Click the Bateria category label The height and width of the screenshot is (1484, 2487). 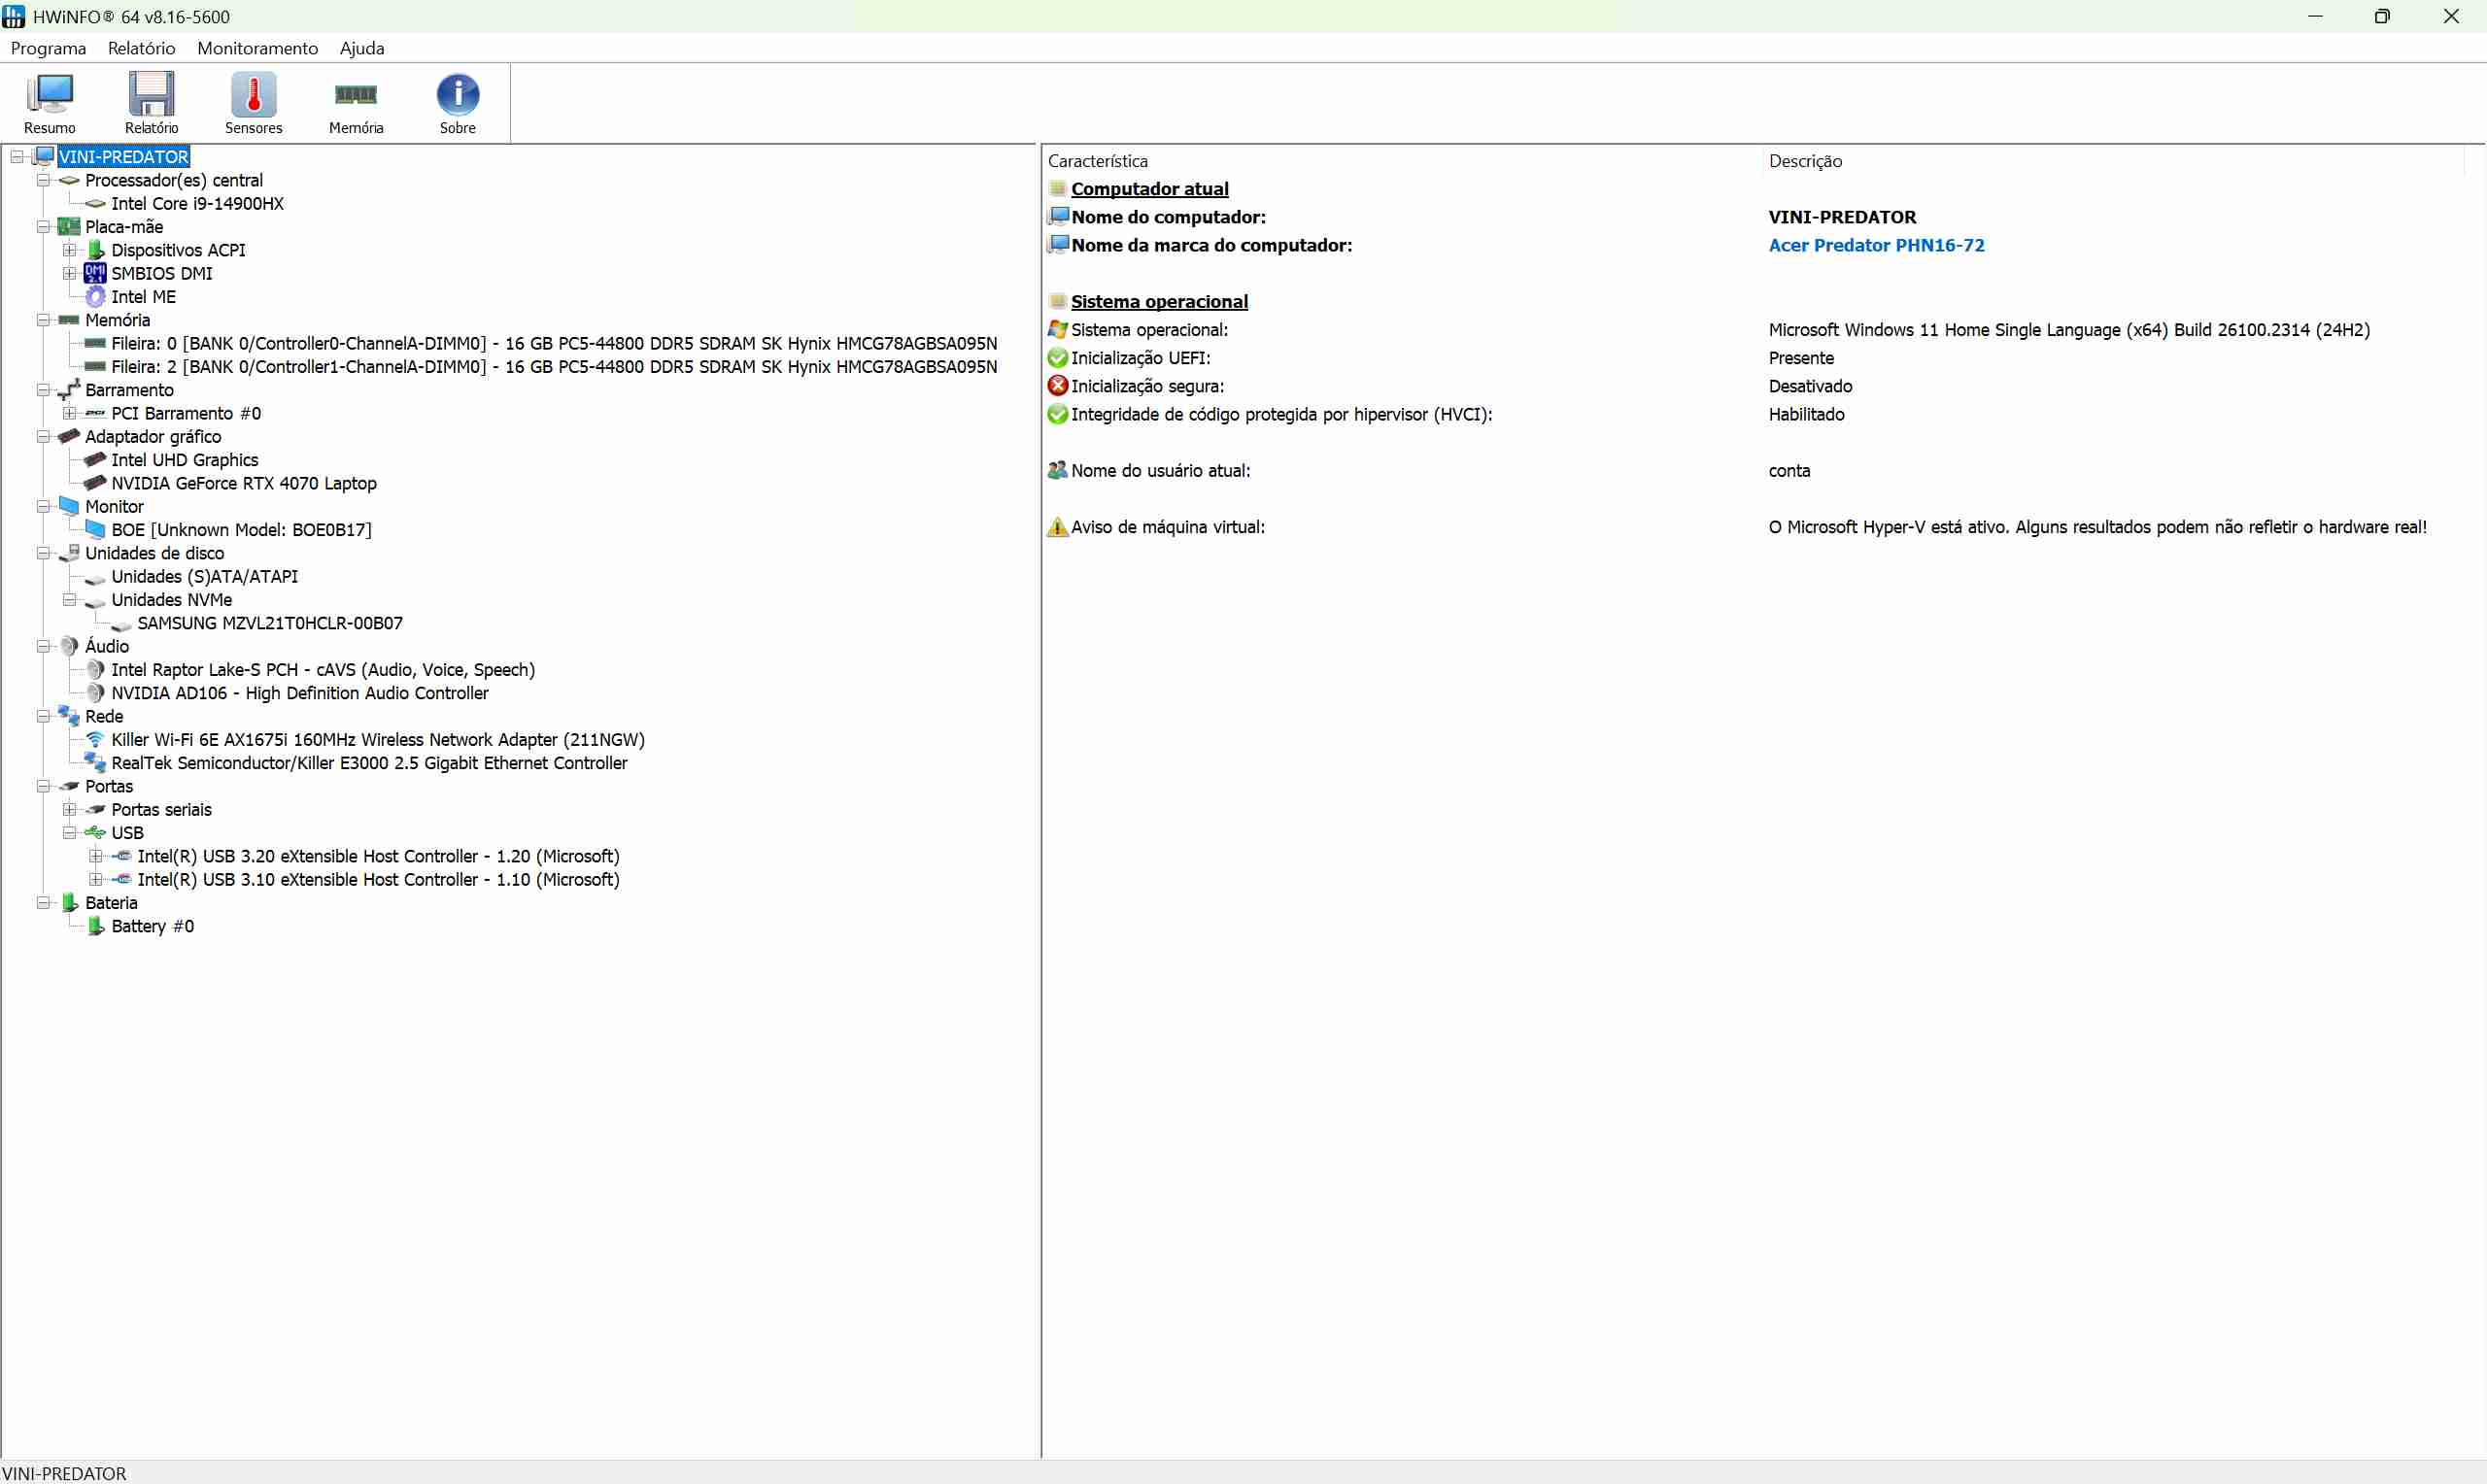pos(111,903)
